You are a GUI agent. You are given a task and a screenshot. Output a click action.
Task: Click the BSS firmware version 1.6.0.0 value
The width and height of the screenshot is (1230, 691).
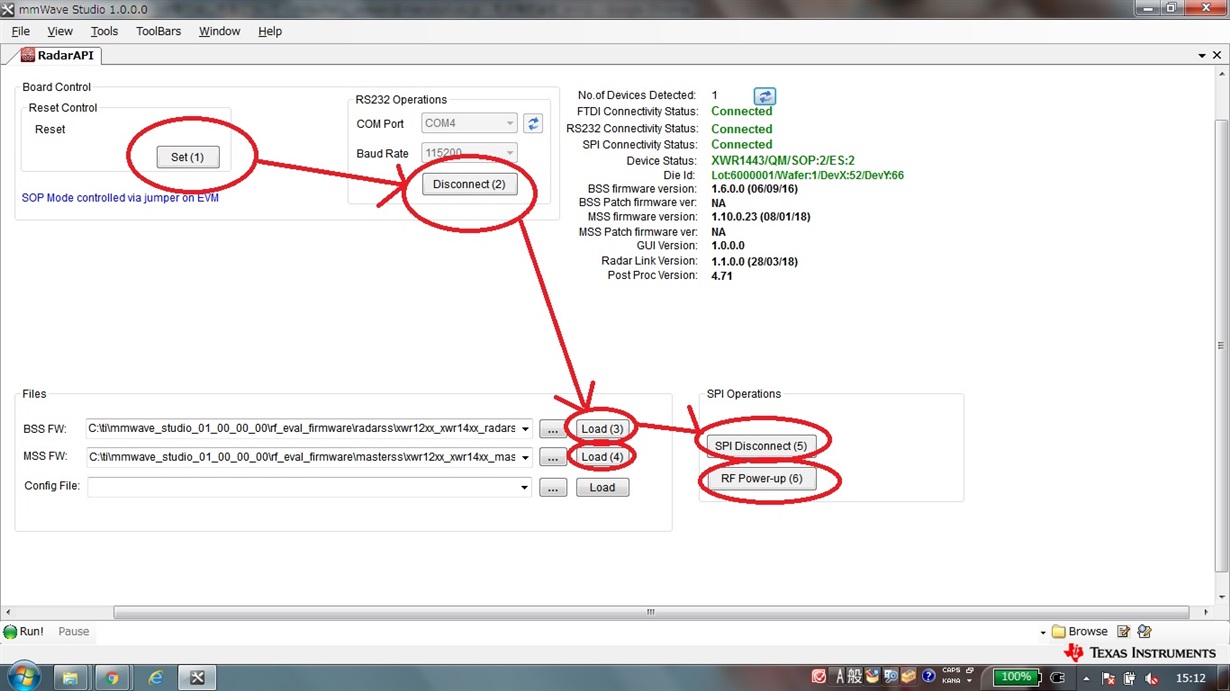click(754, 189)
